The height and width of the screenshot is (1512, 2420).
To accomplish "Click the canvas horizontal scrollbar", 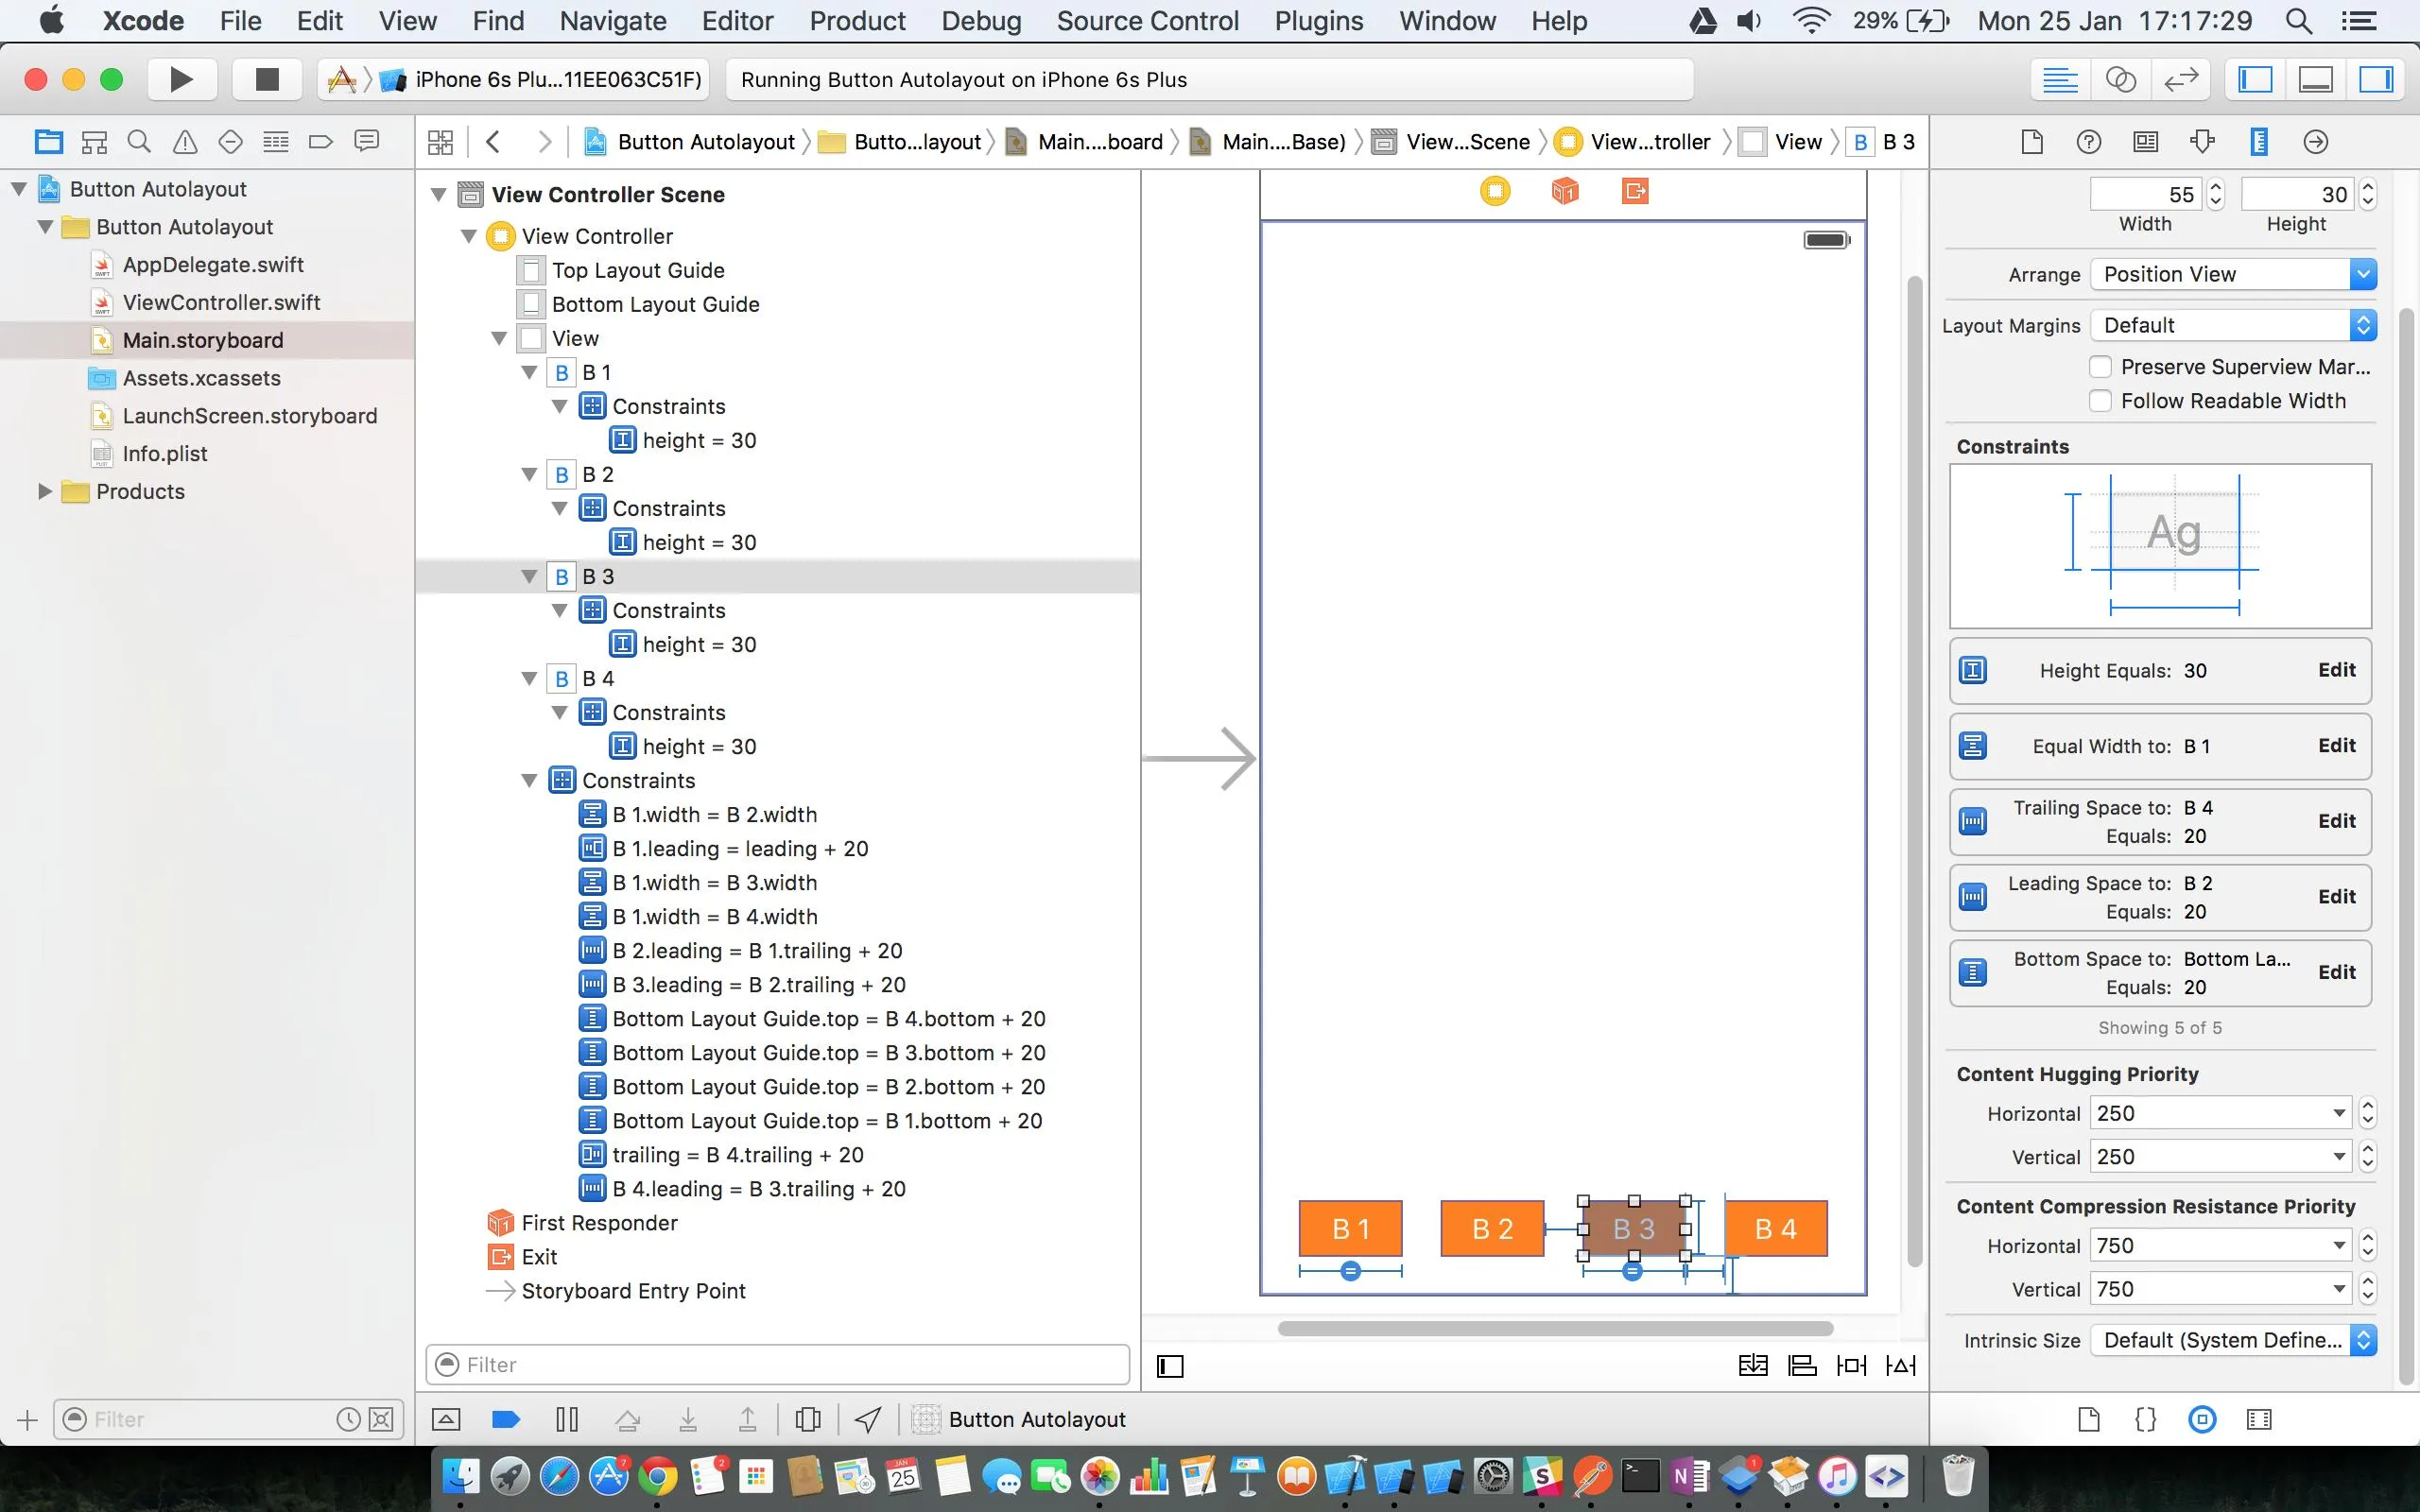I will (x=1555, y=1328).
